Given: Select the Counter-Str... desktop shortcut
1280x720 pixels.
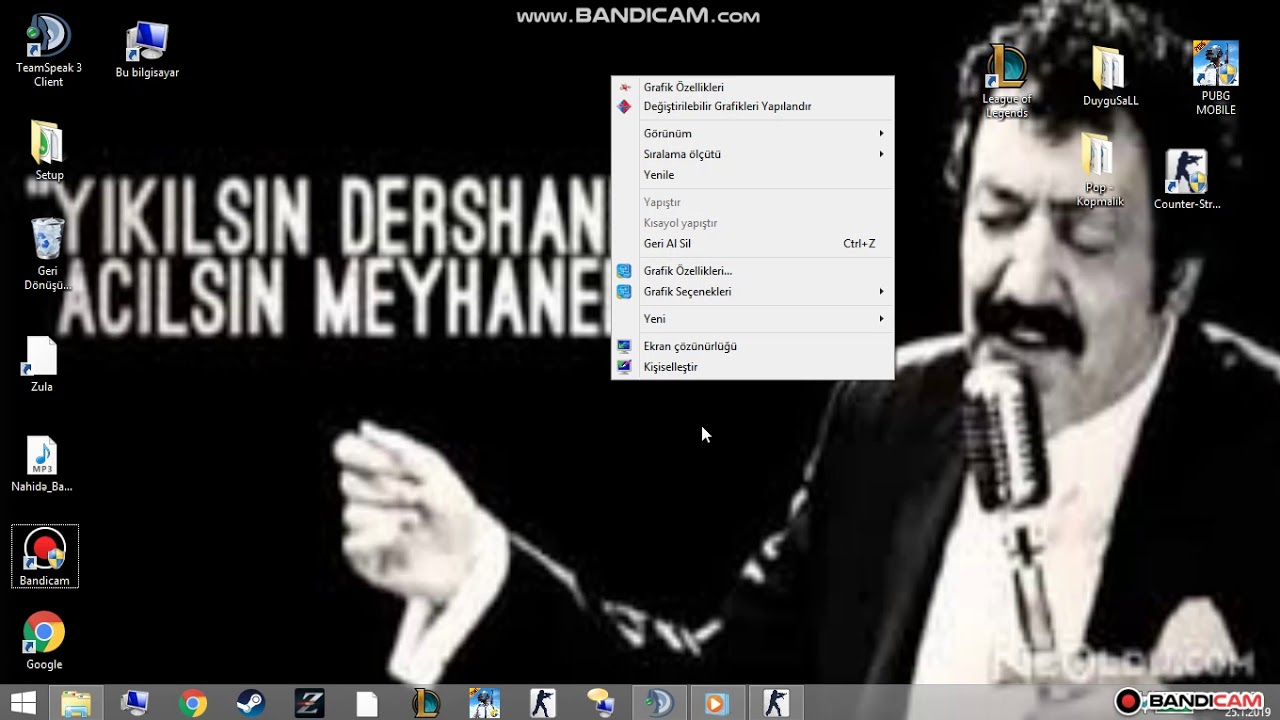Looking at the screenshot, I should click(1187, 180).
